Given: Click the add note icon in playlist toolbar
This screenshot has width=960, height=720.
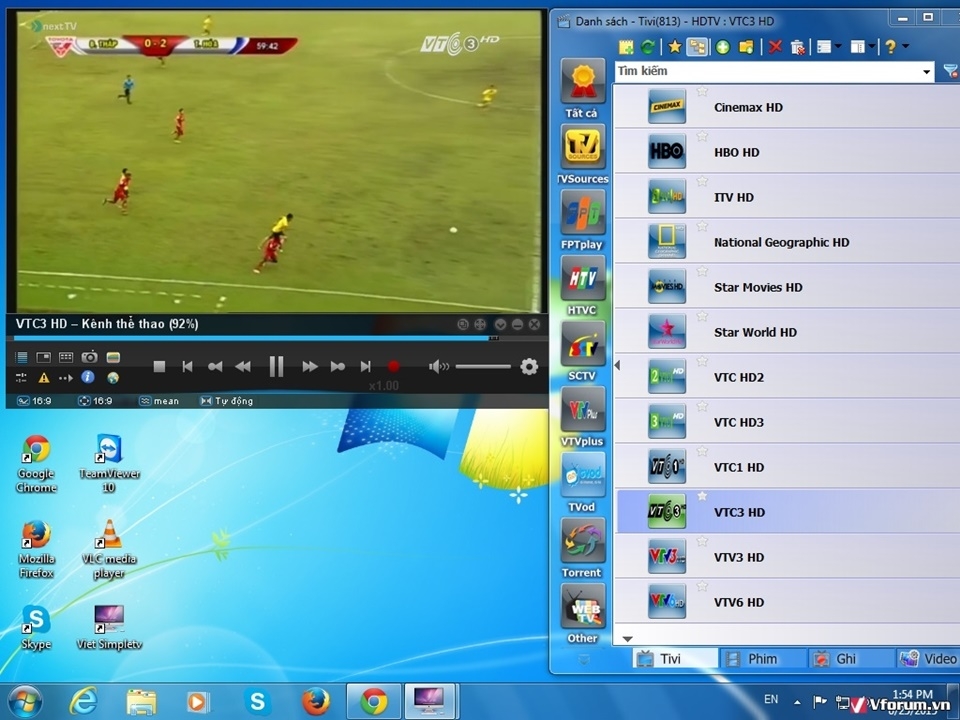Looking at the screenshot, I should point(626,47).
